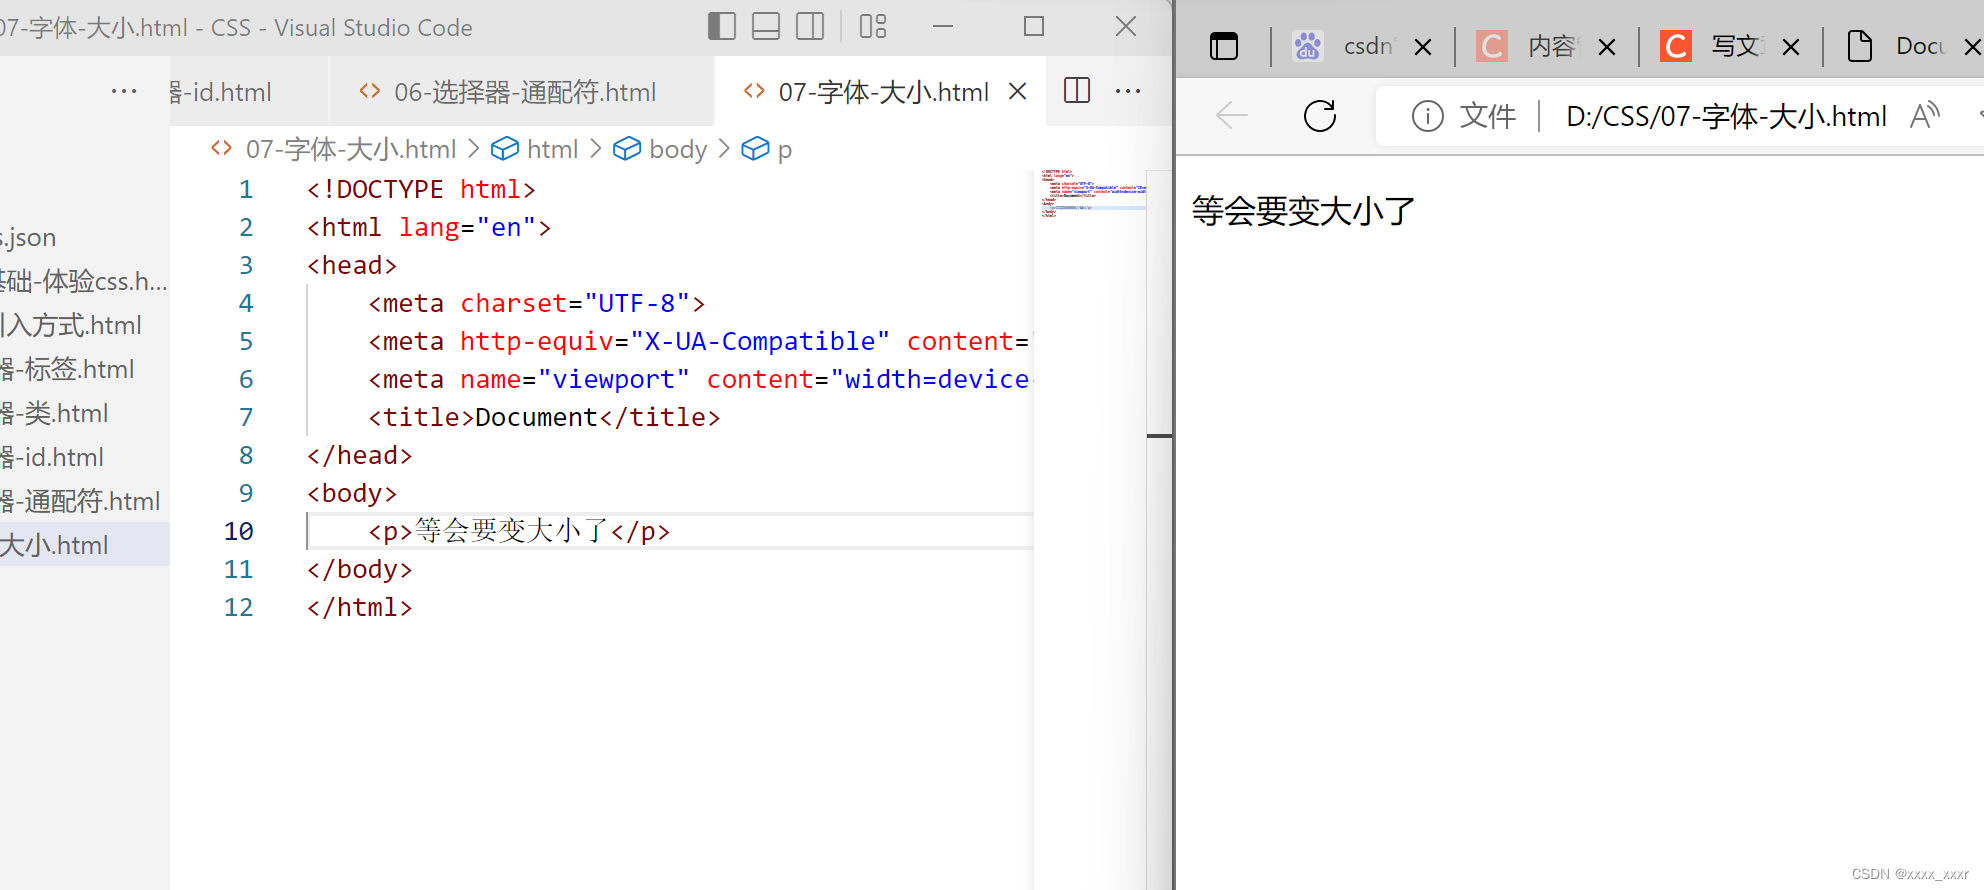Close the Document browser tab
1984x890 pixels.
(x=1972, y=46)
